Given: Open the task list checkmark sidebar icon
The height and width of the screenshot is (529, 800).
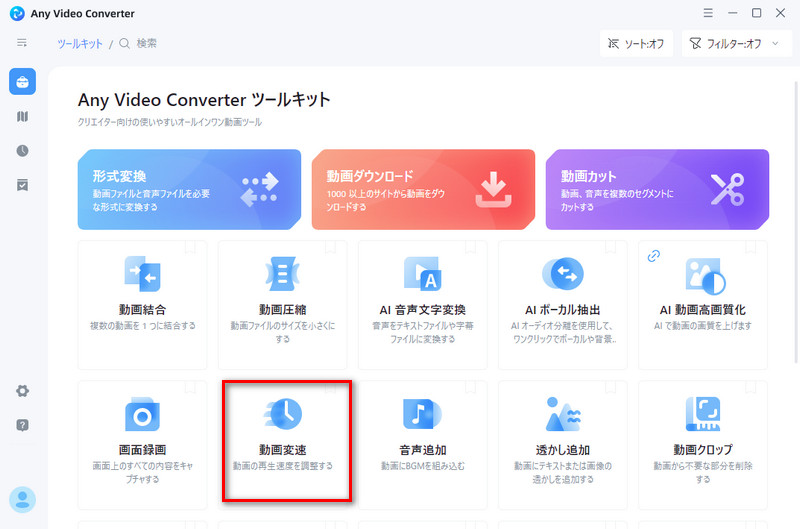Looking at the screenshot, I should (x=22, y=185).
